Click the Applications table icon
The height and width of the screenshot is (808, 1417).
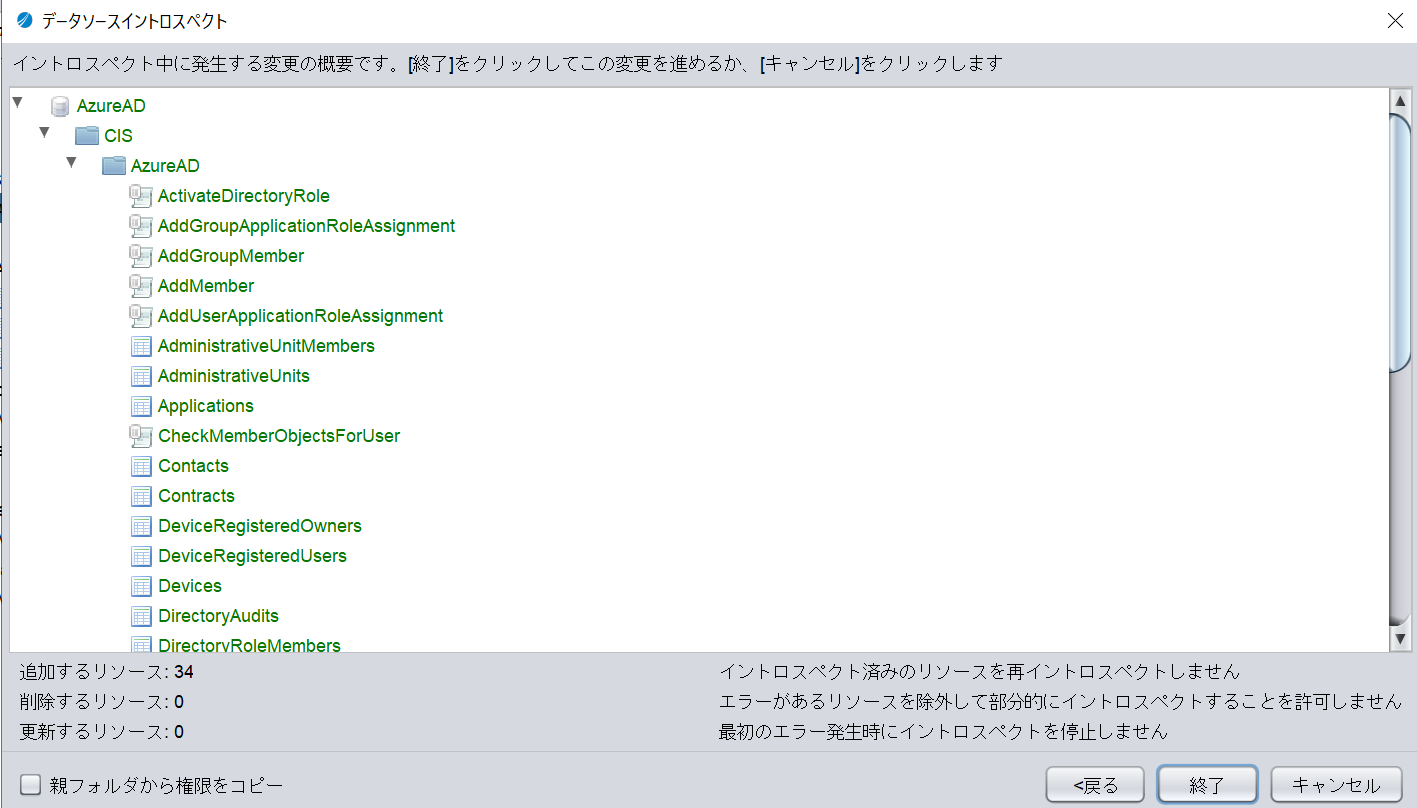141,406
